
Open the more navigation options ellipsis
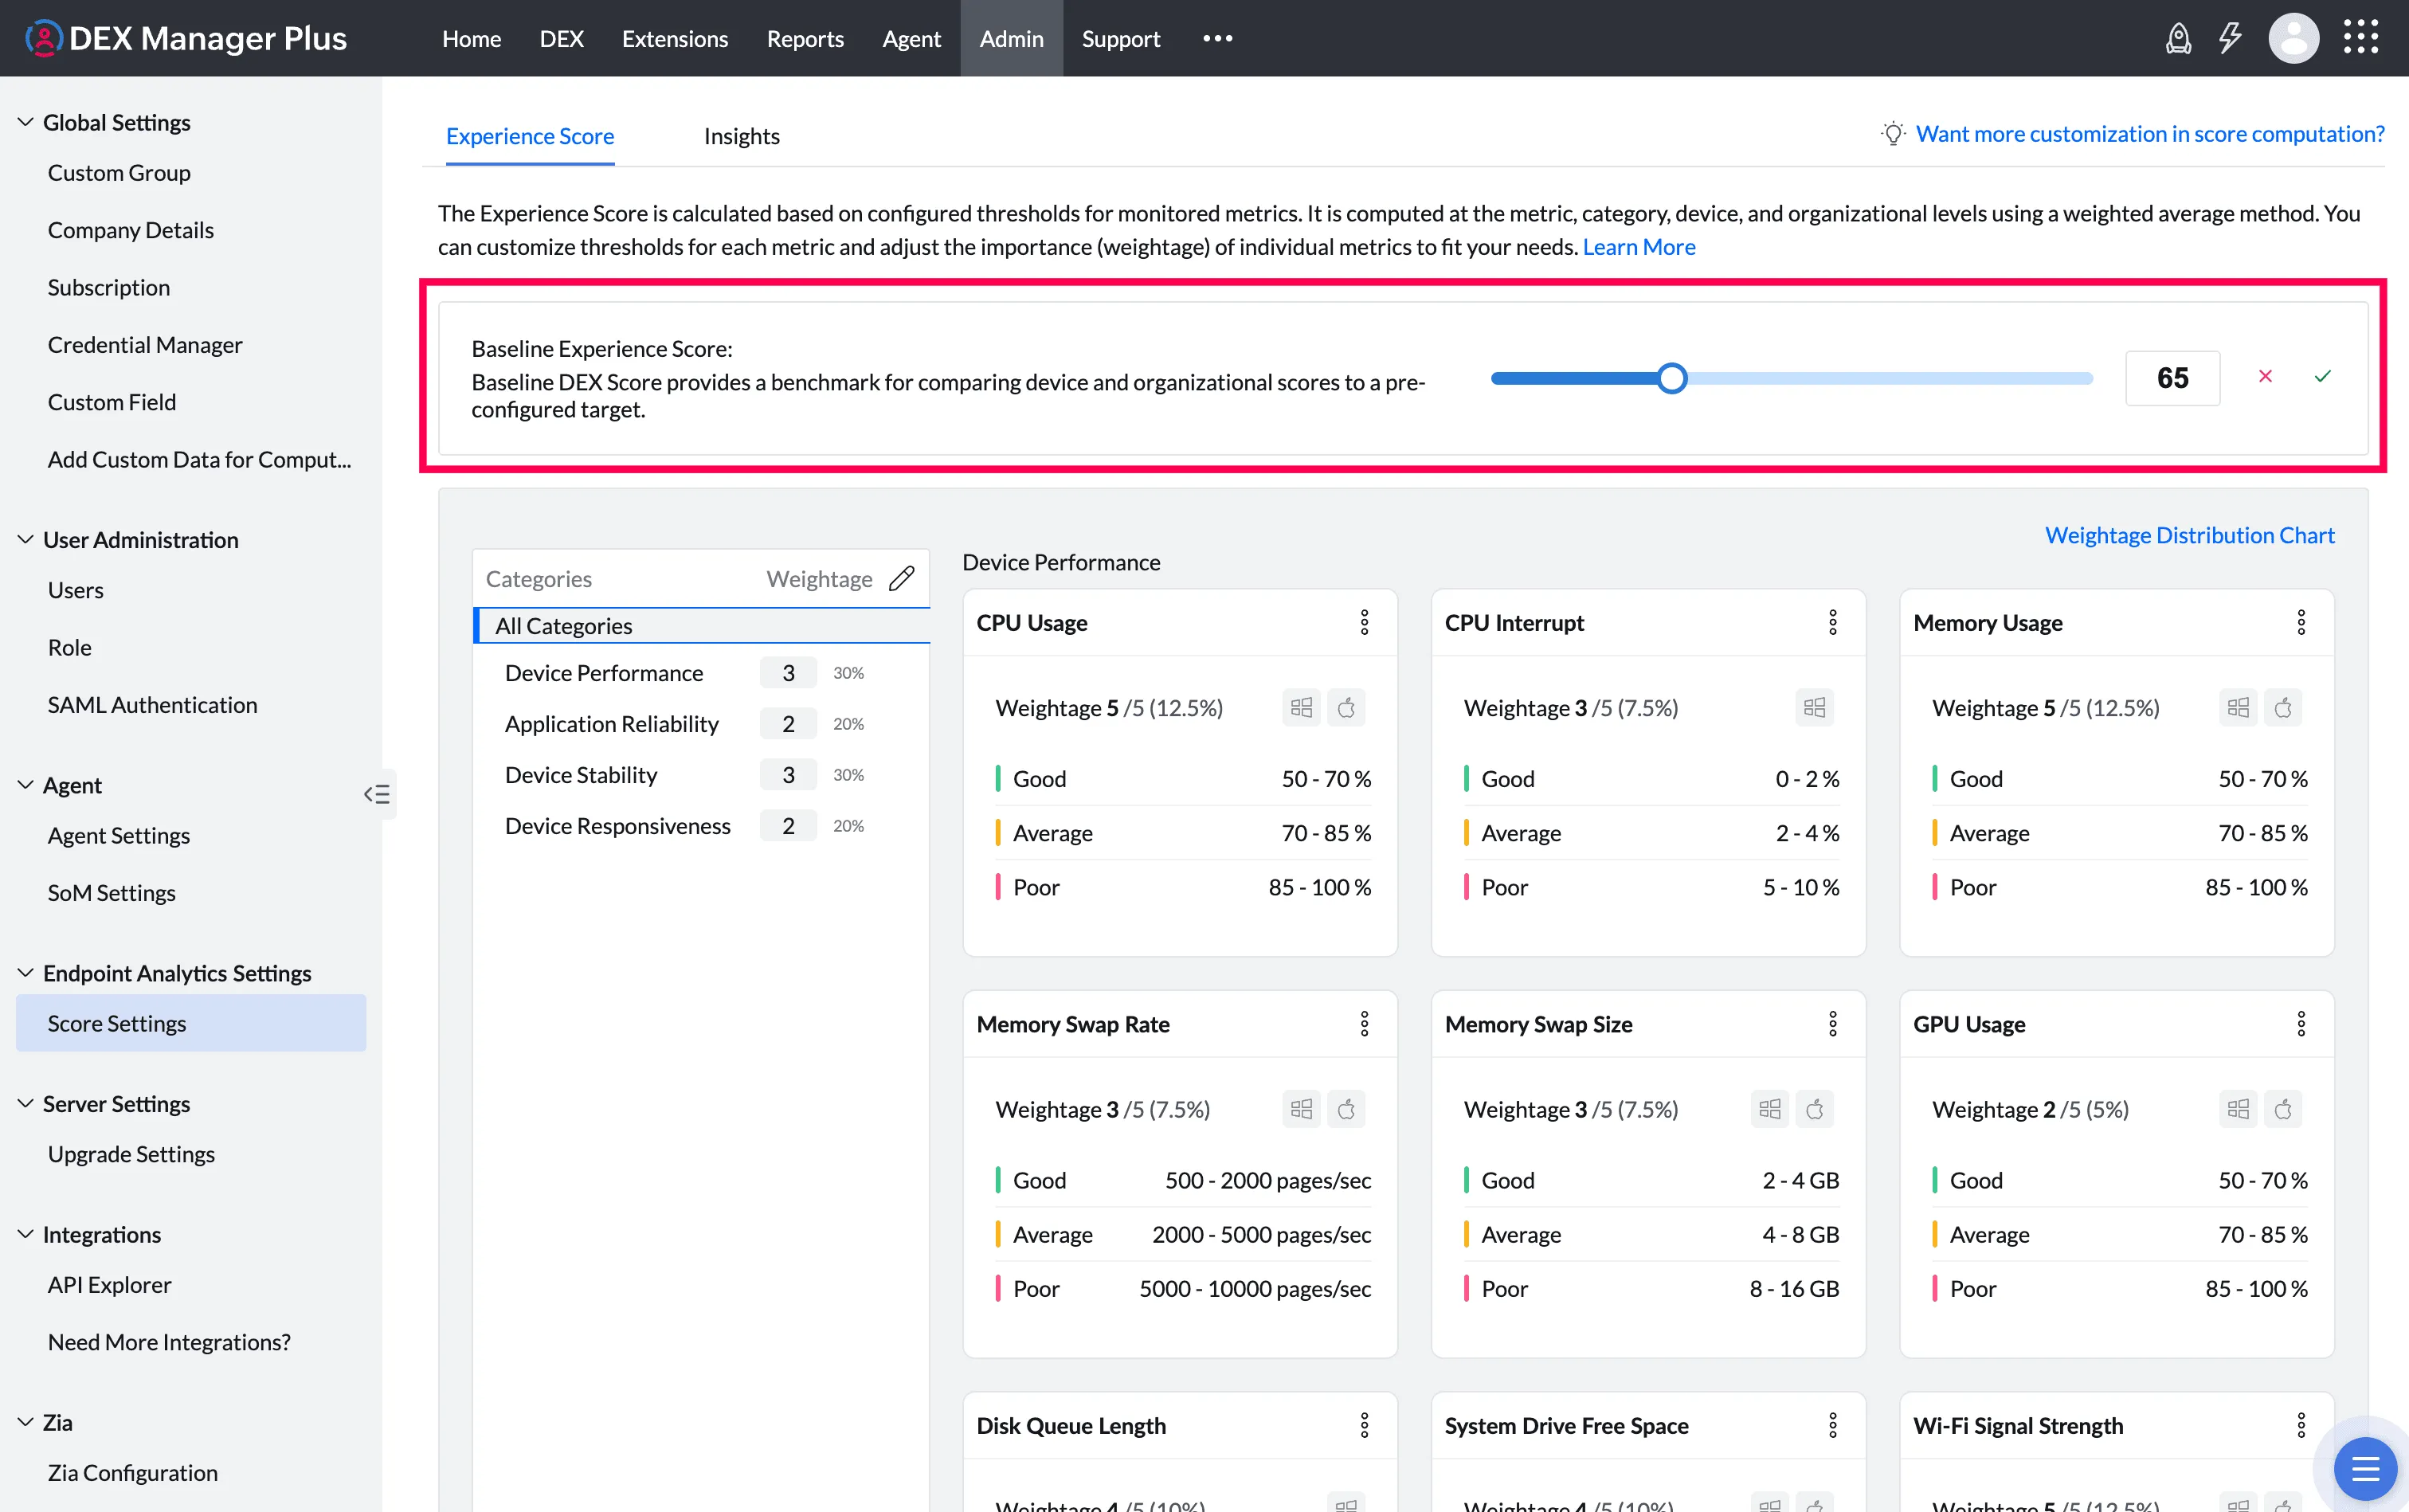(x=1217, y=38)
